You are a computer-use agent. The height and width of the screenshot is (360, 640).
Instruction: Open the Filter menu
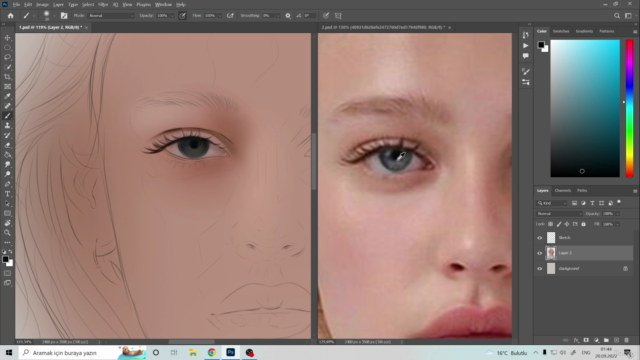[x=103, y=4]
